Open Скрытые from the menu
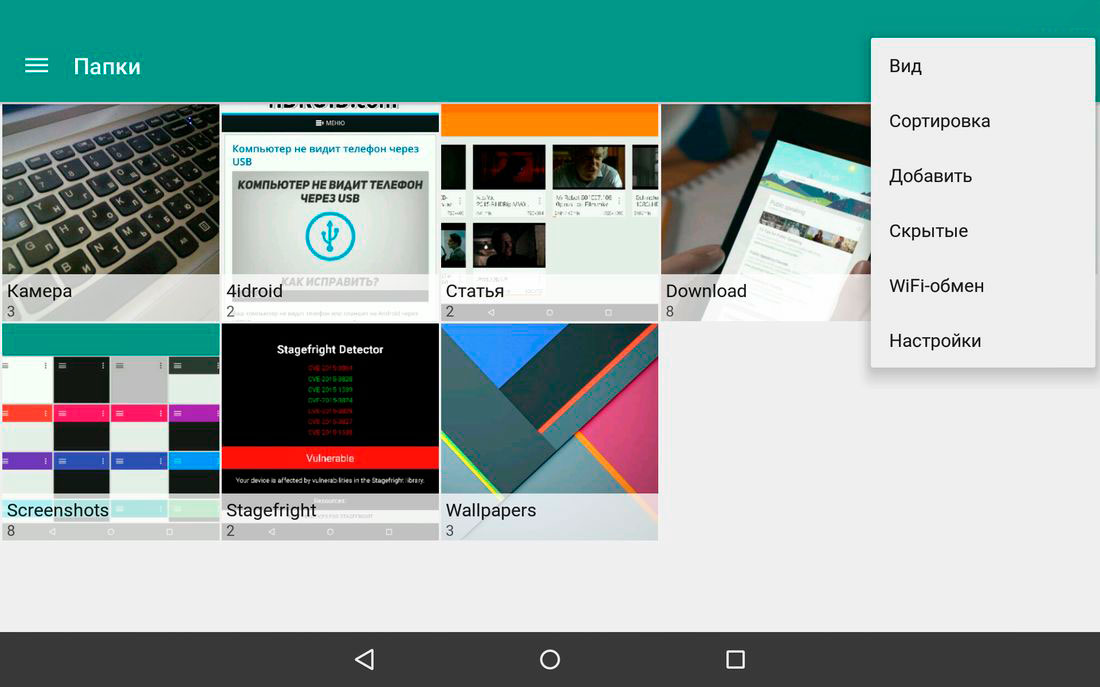 [982, 231]
